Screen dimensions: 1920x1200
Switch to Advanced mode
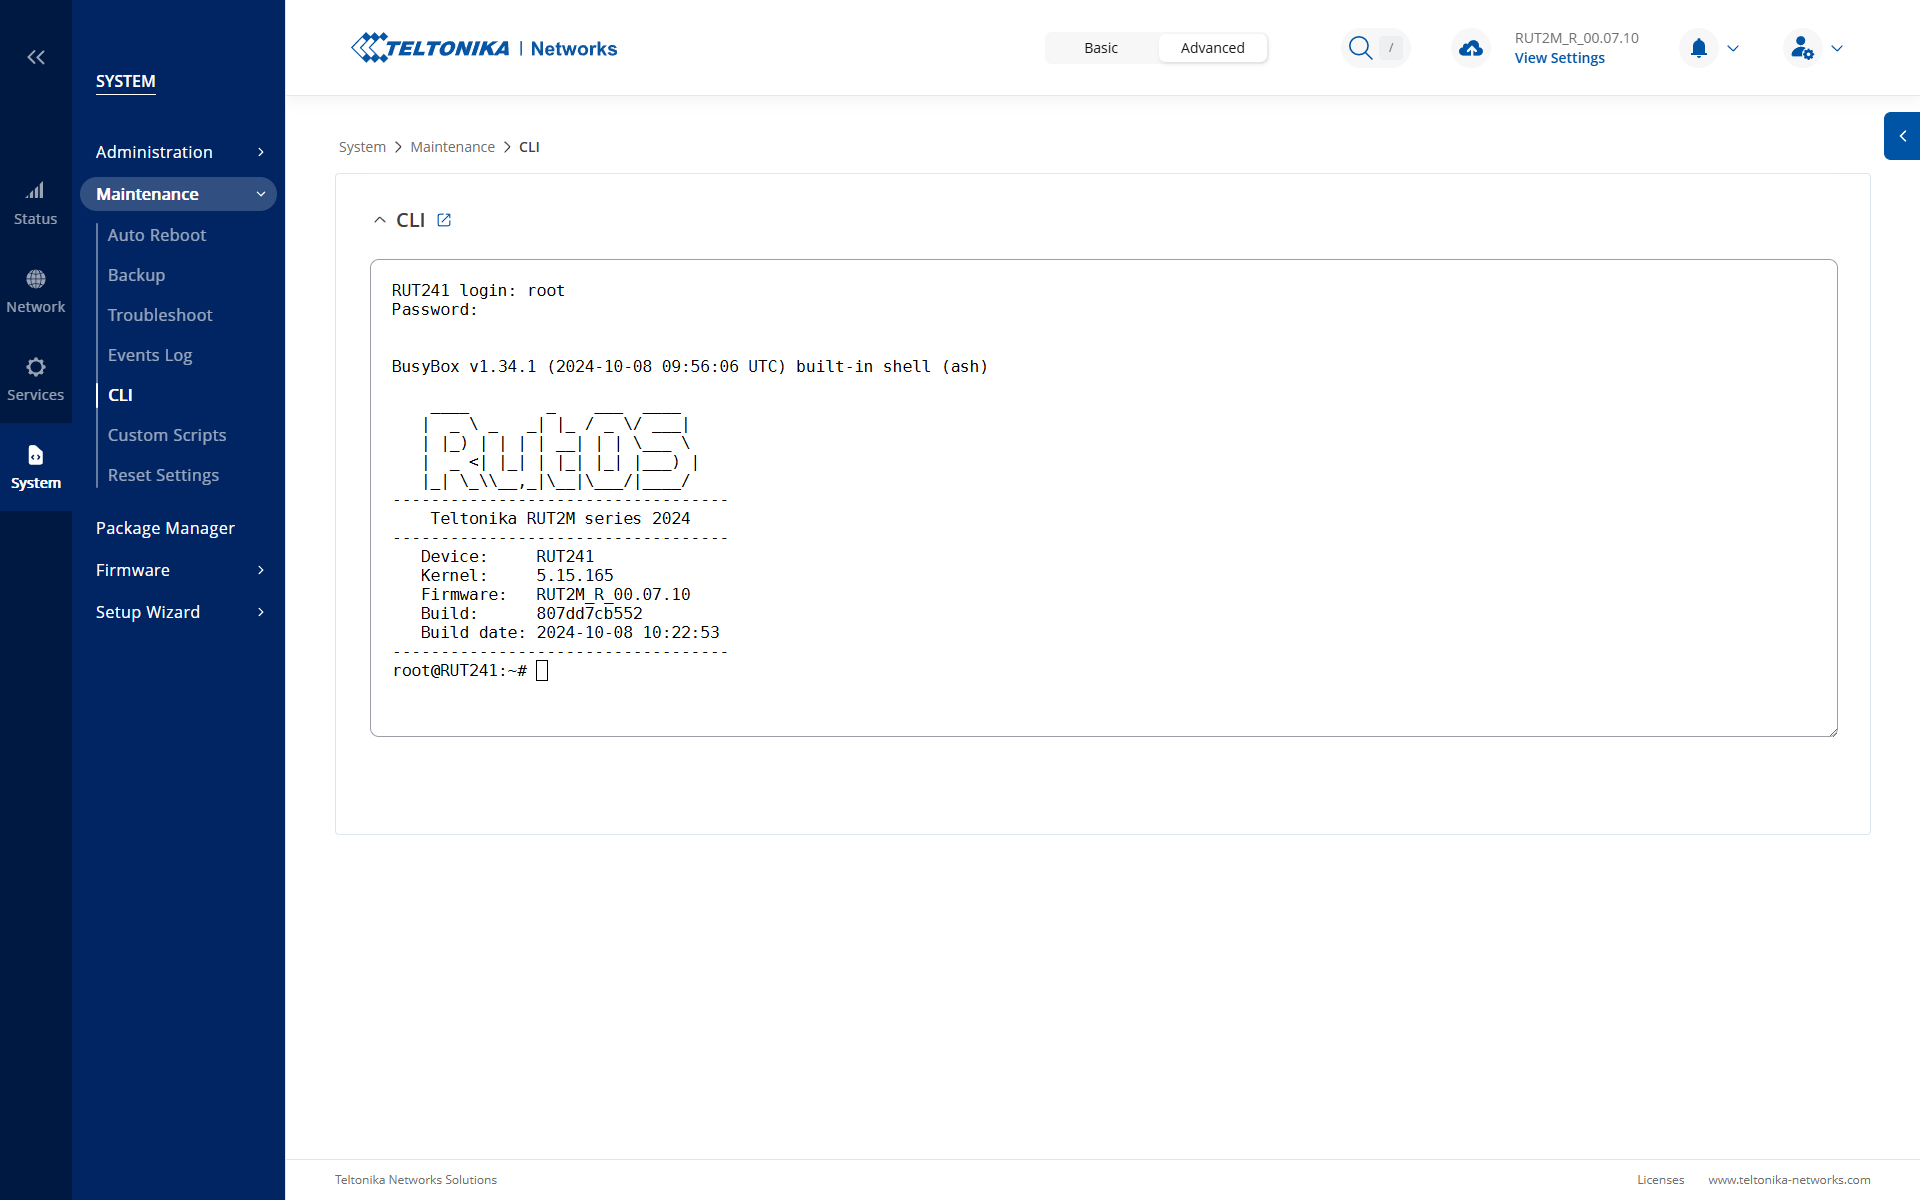click(1212, 48)
